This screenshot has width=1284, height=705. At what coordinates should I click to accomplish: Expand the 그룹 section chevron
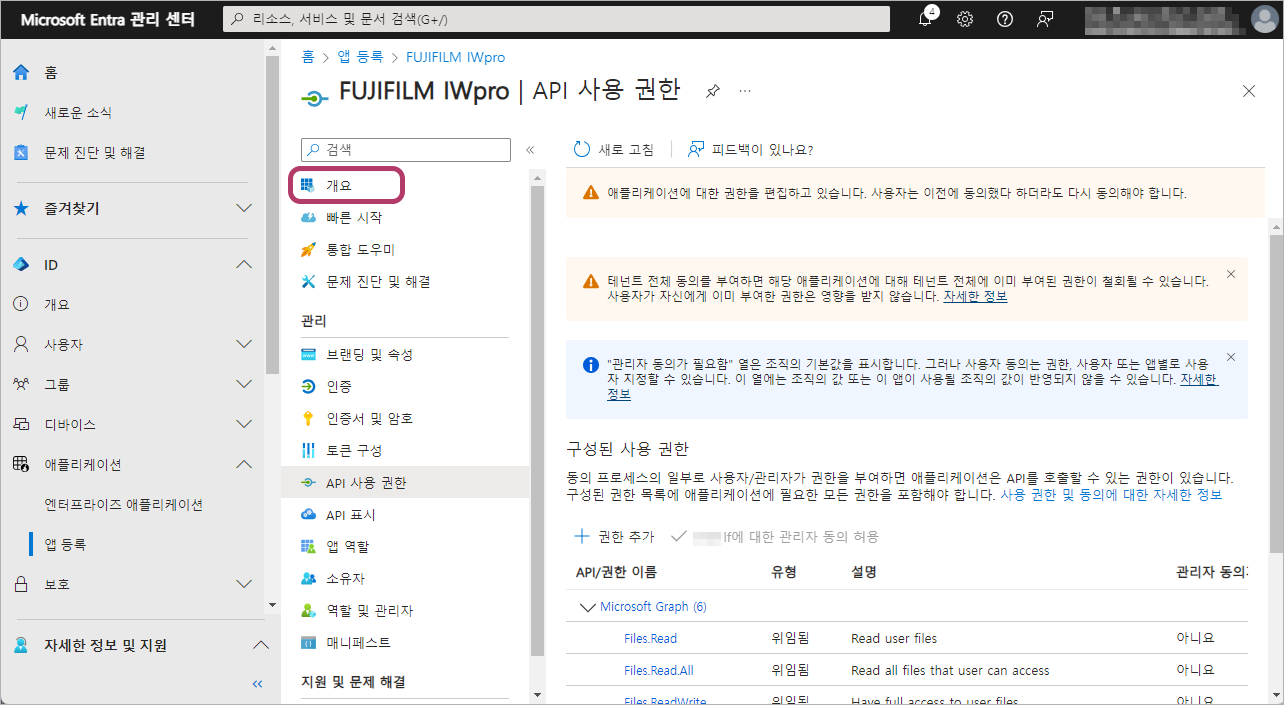[x=244, y=385]
